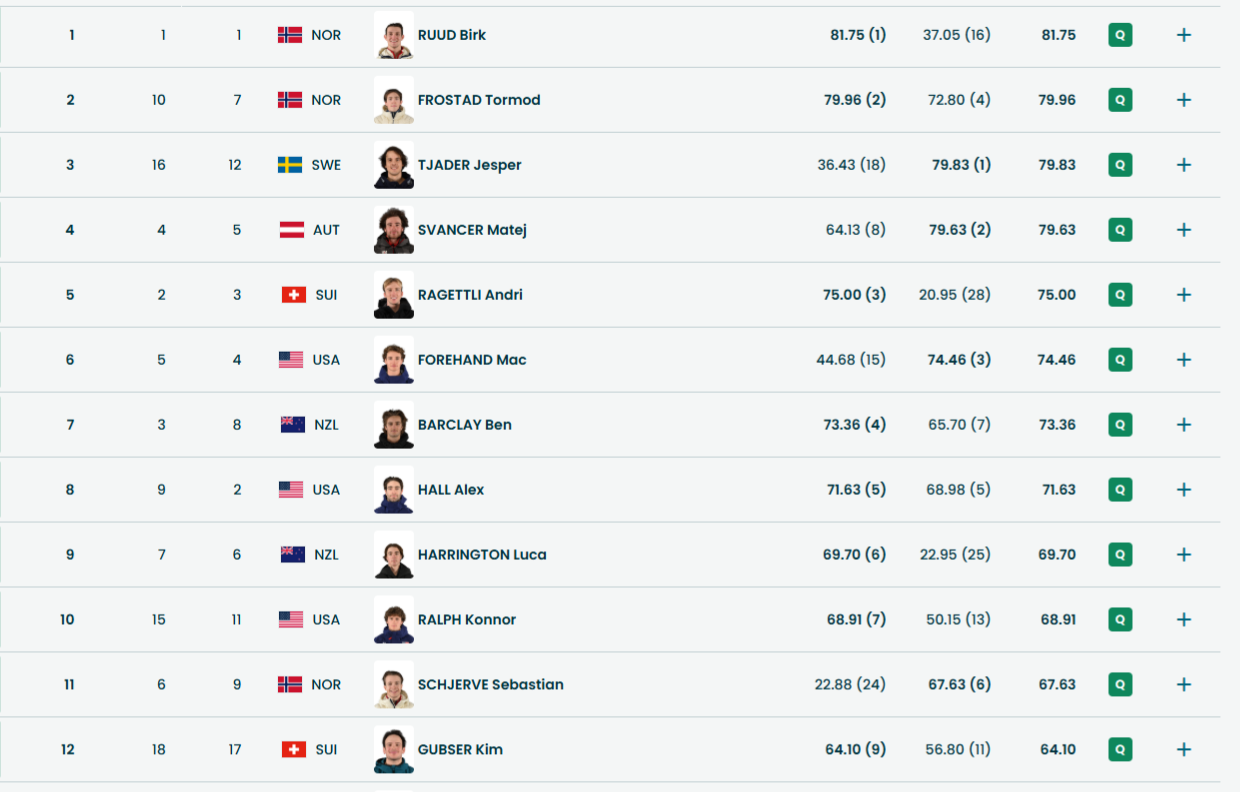Click the Swiss flag beside RAGETTLI Andri
This screenshot has width=1240, height=792.
point(293,295)
